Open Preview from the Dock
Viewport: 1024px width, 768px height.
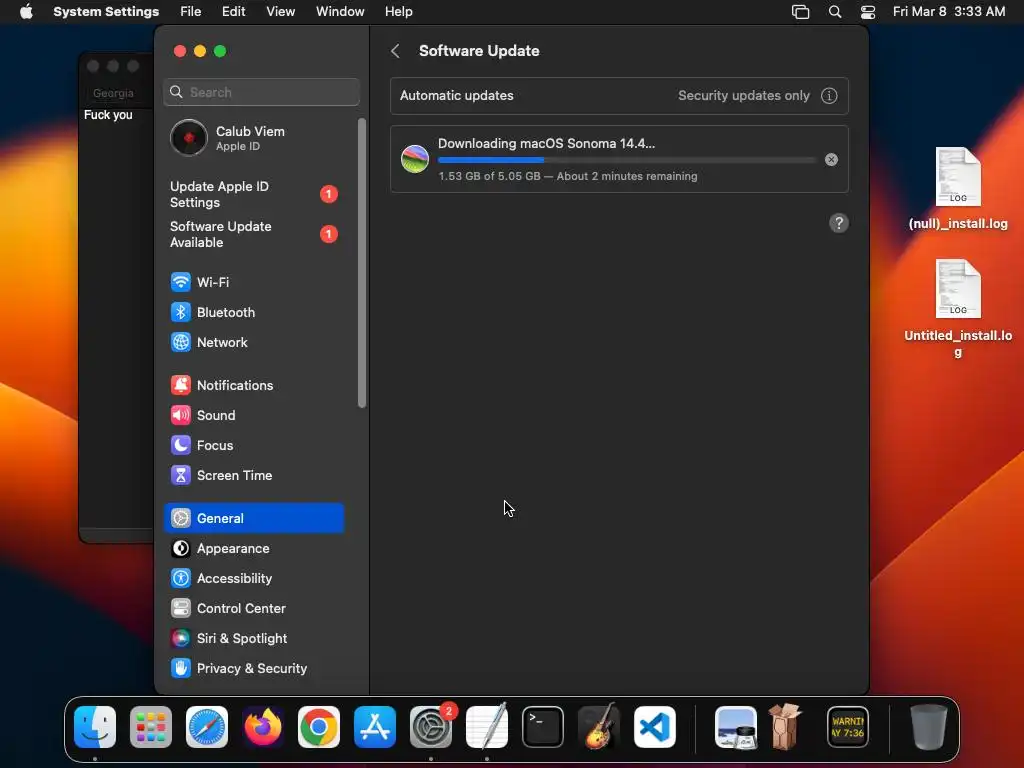click(x=736, y=727)
